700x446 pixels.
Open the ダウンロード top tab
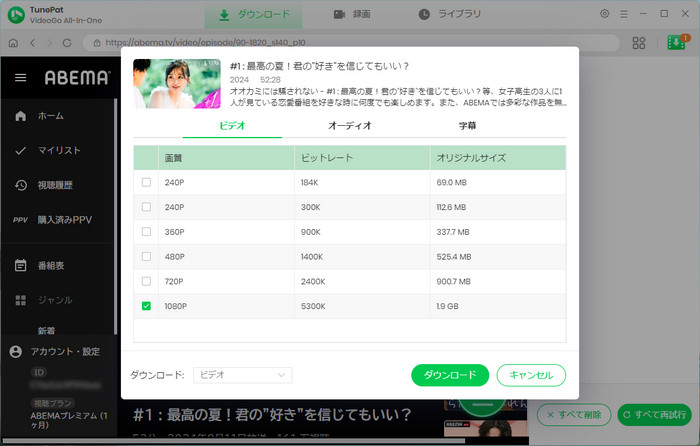(254, 15)
